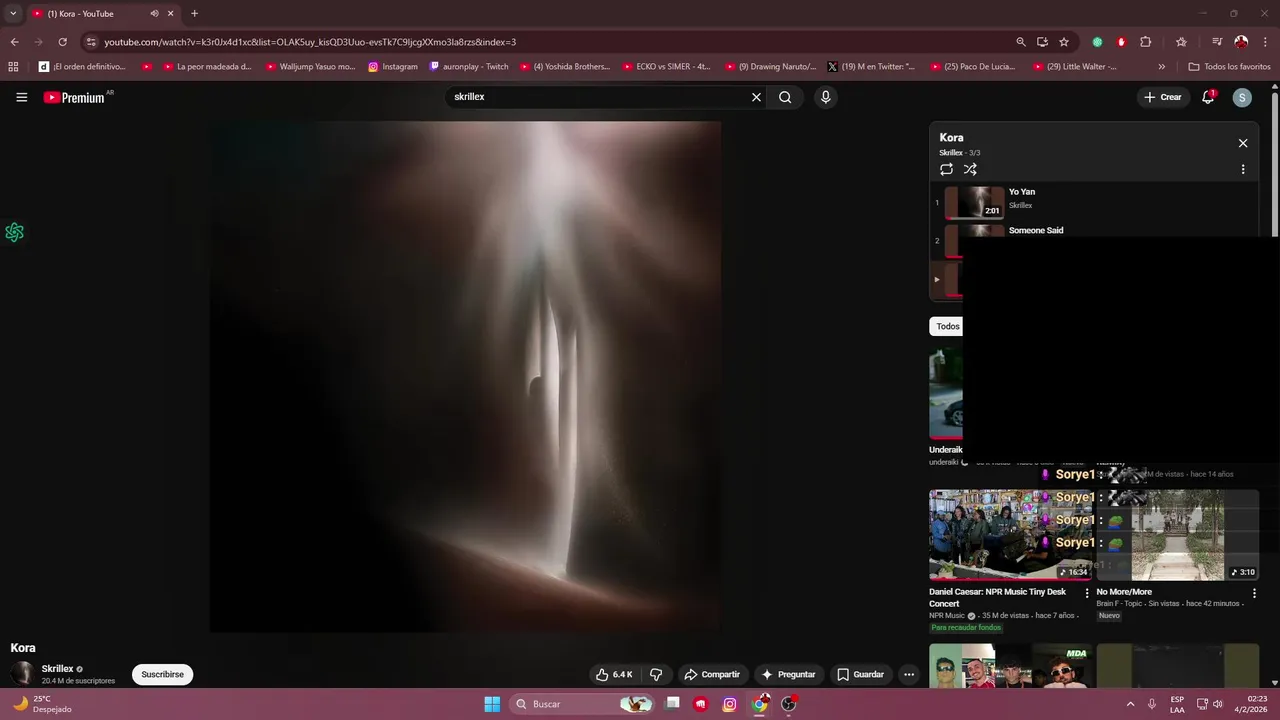The width and height of the screenshot is (1280, 720).
Task: Open the Crear menu
Action: pos(1163,97)
